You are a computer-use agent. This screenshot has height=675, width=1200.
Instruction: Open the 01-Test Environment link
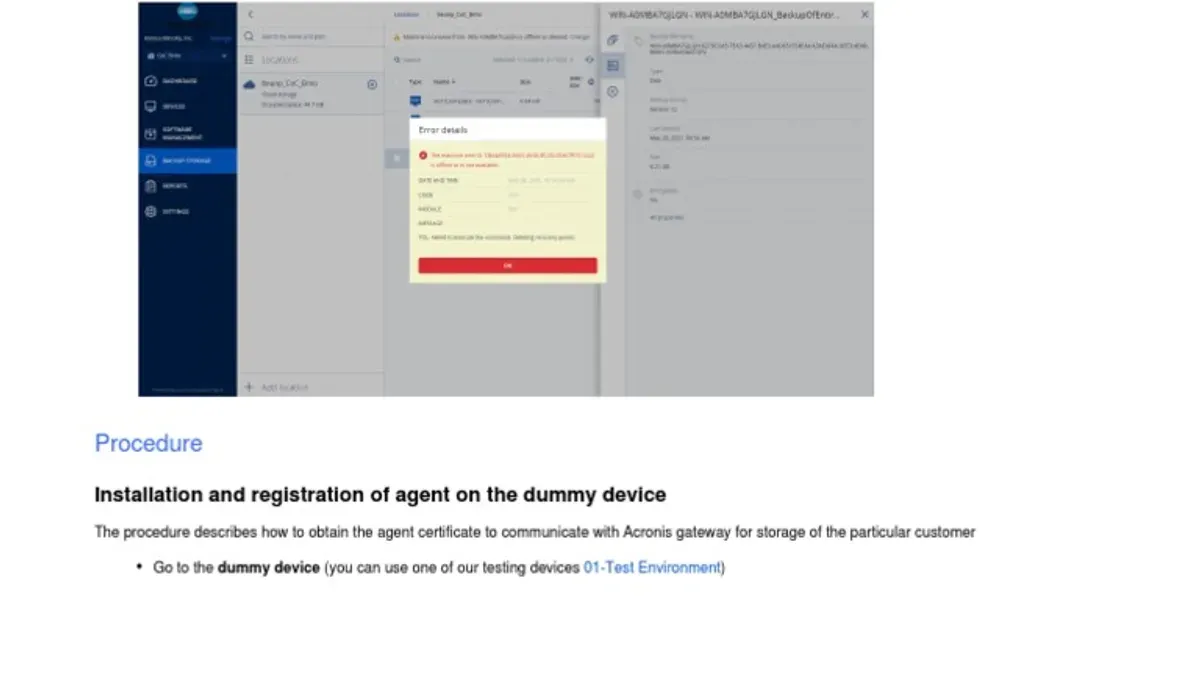coord(652,567)
